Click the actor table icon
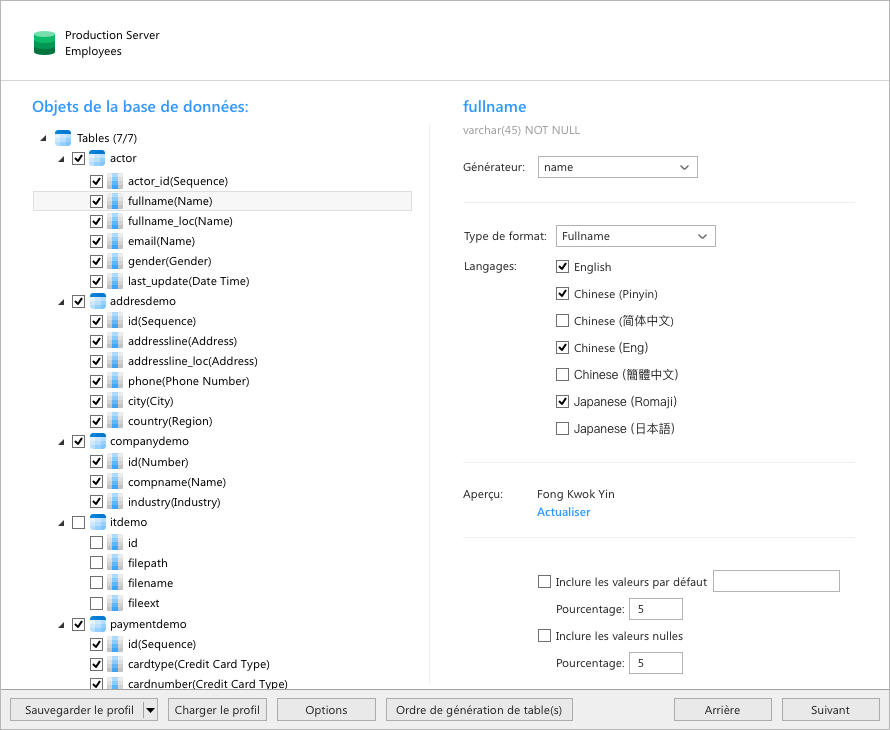This screenshot has width=890, height=730. pyautogui.click(x=98, y=158)
